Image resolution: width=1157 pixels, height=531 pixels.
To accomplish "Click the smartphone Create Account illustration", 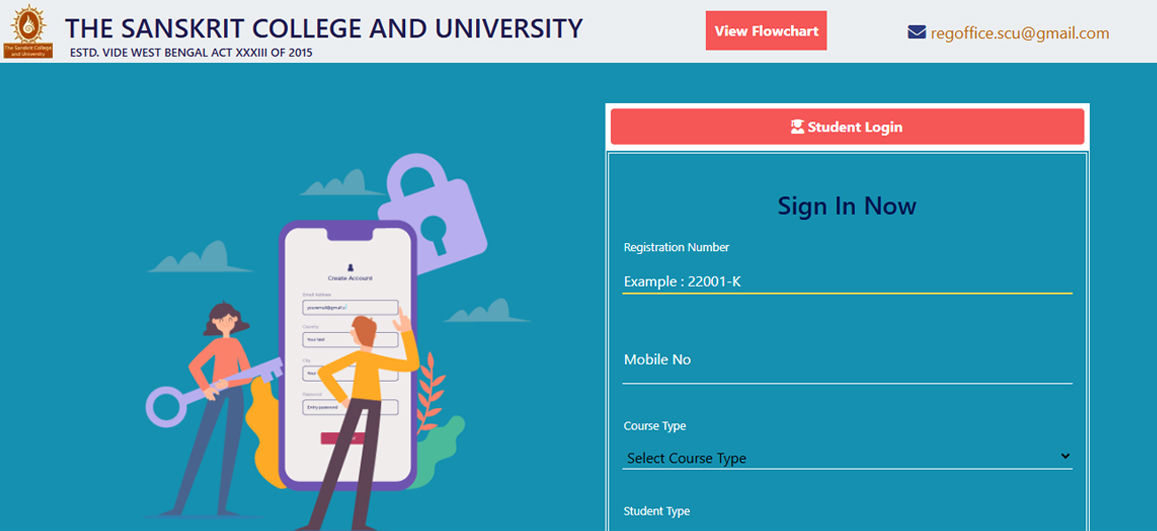I will (x=348, y=355).
